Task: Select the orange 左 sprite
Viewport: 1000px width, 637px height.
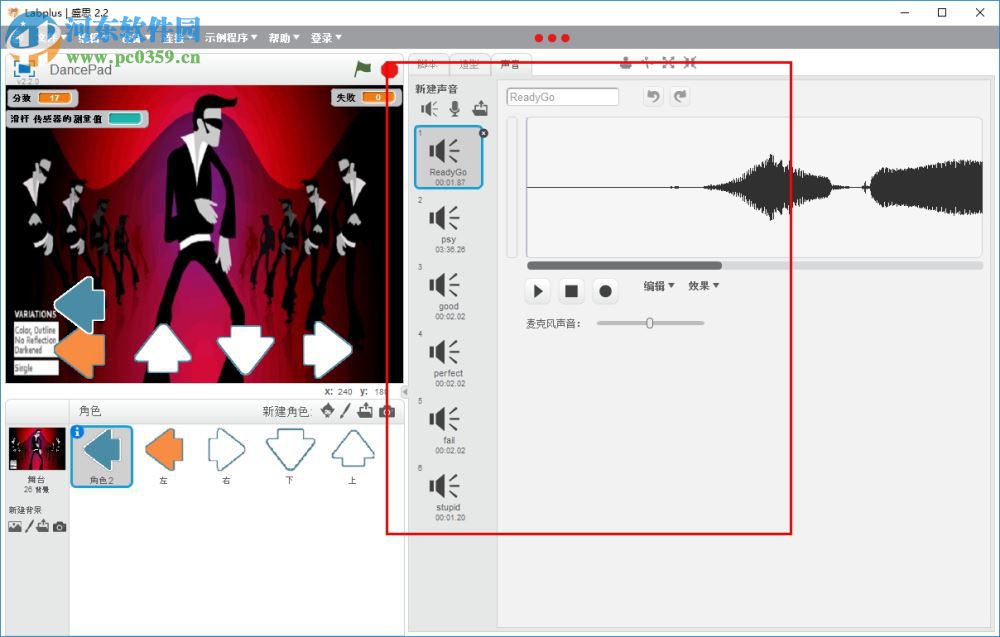Action: (x=165, y=457)
